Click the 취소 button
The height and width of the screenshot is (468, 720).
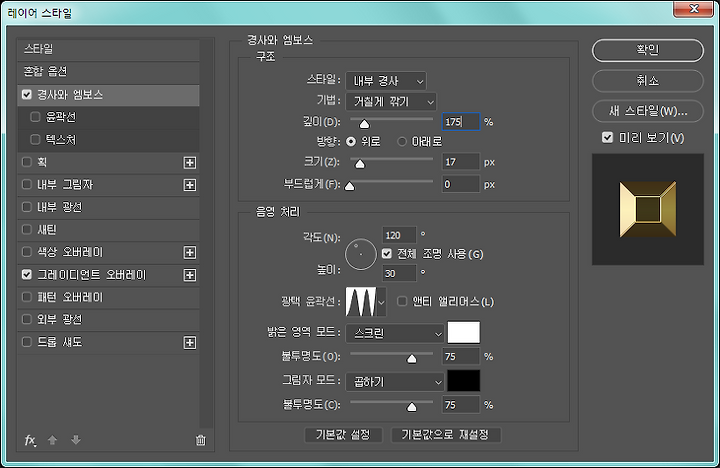click(x=647, y=81)
